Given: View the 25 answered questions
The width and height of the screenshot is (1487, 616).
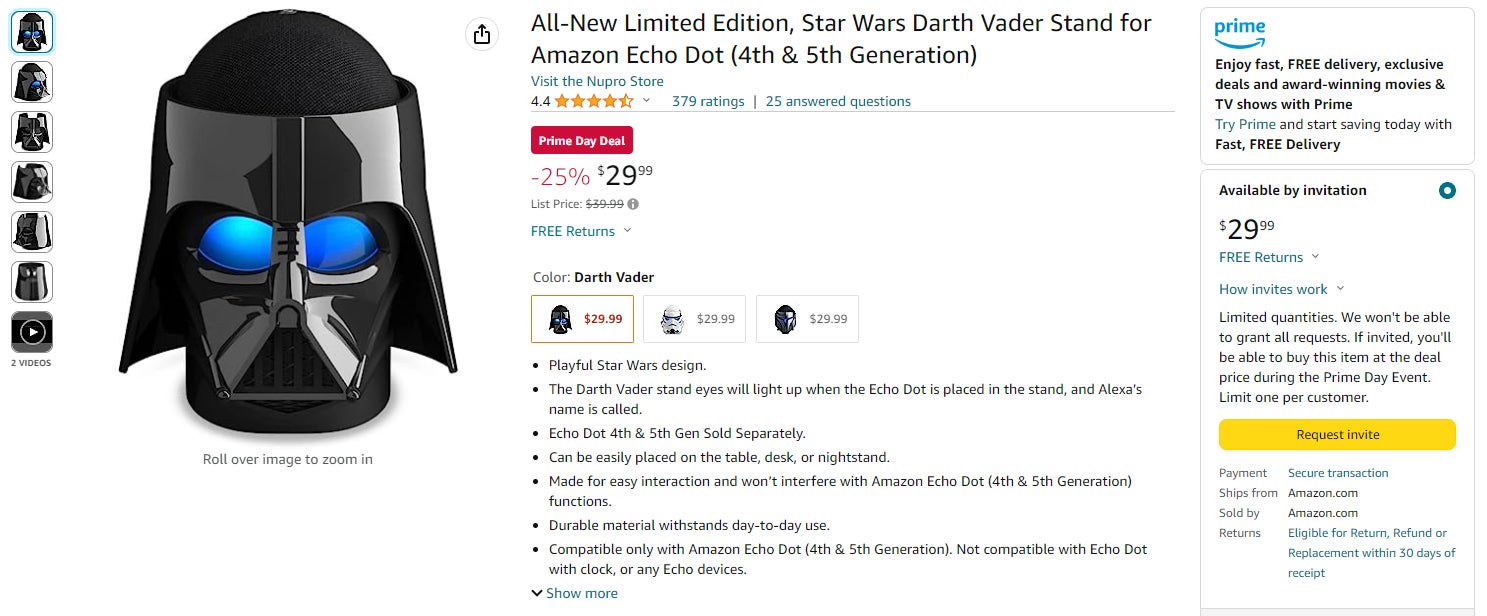Looking at the screenshot, I should (x=837, y=101).
